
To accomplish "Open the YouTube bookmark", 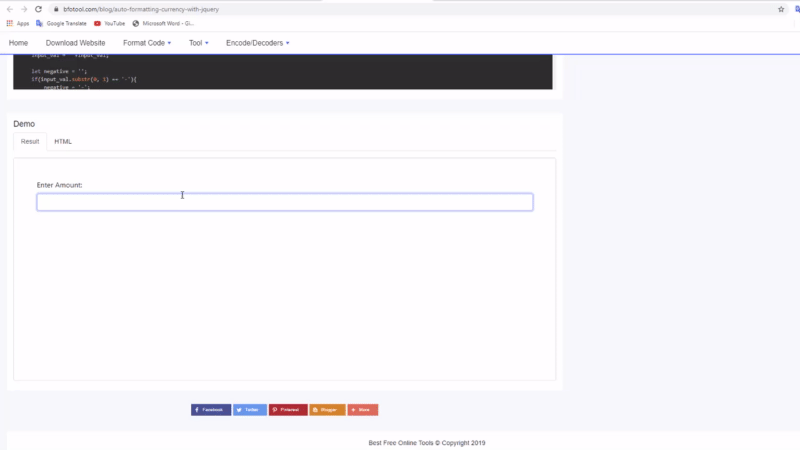I will click(x=110, y=23).
